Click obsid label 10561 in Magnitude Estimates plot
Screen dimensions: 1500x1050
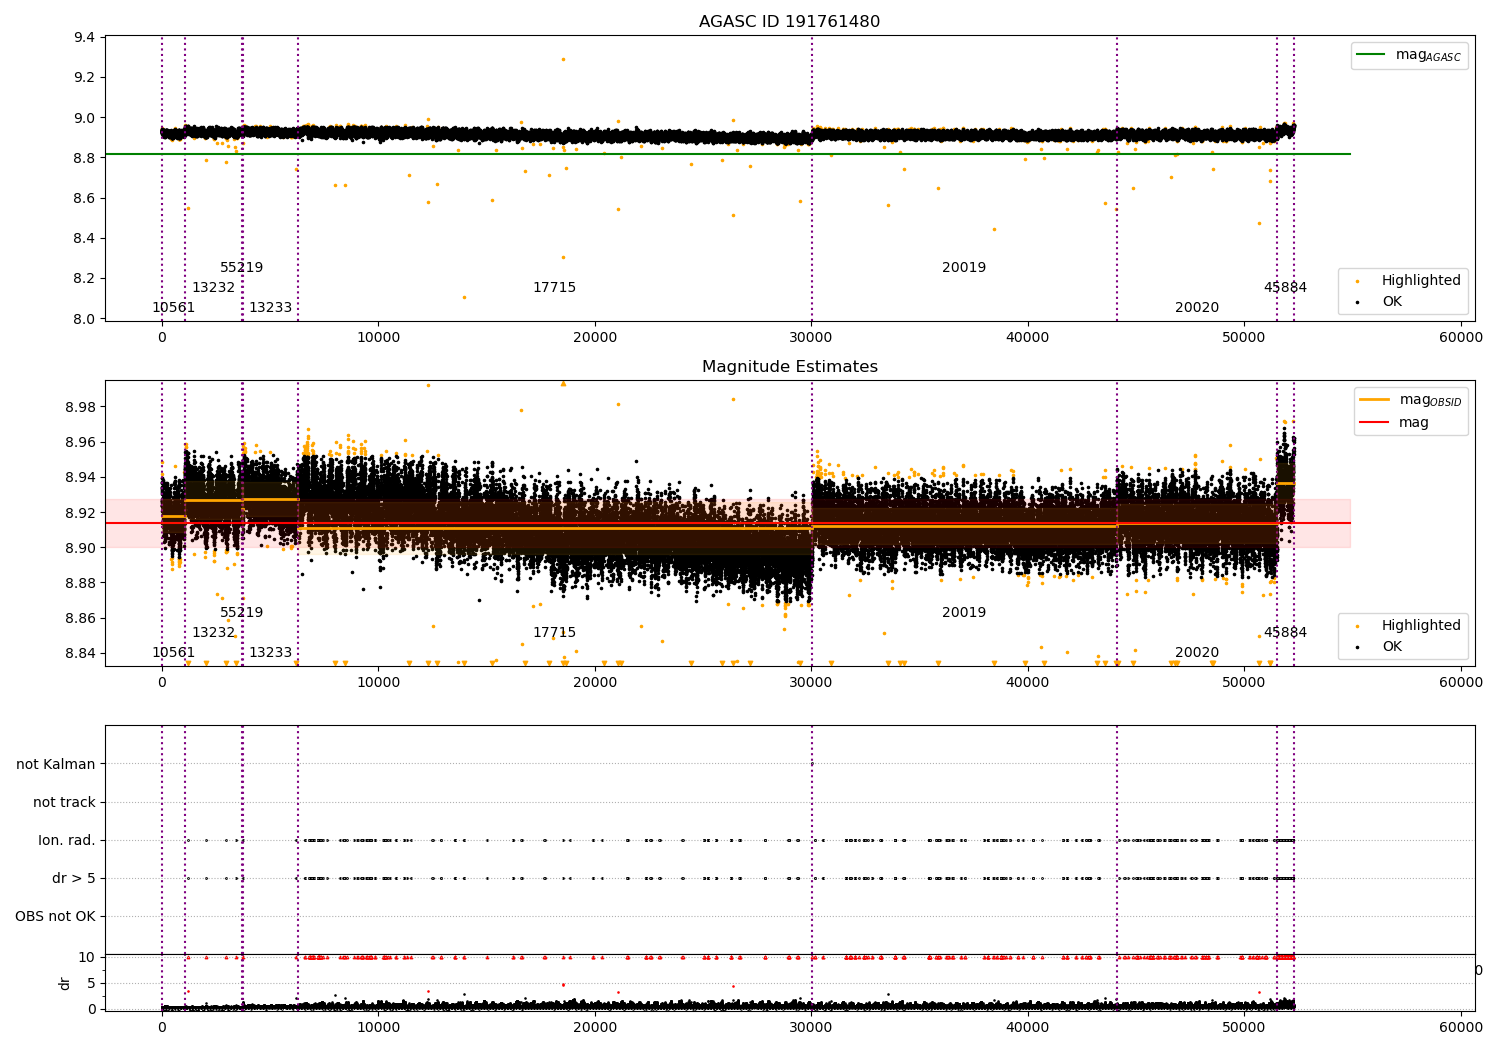(174, 652)
